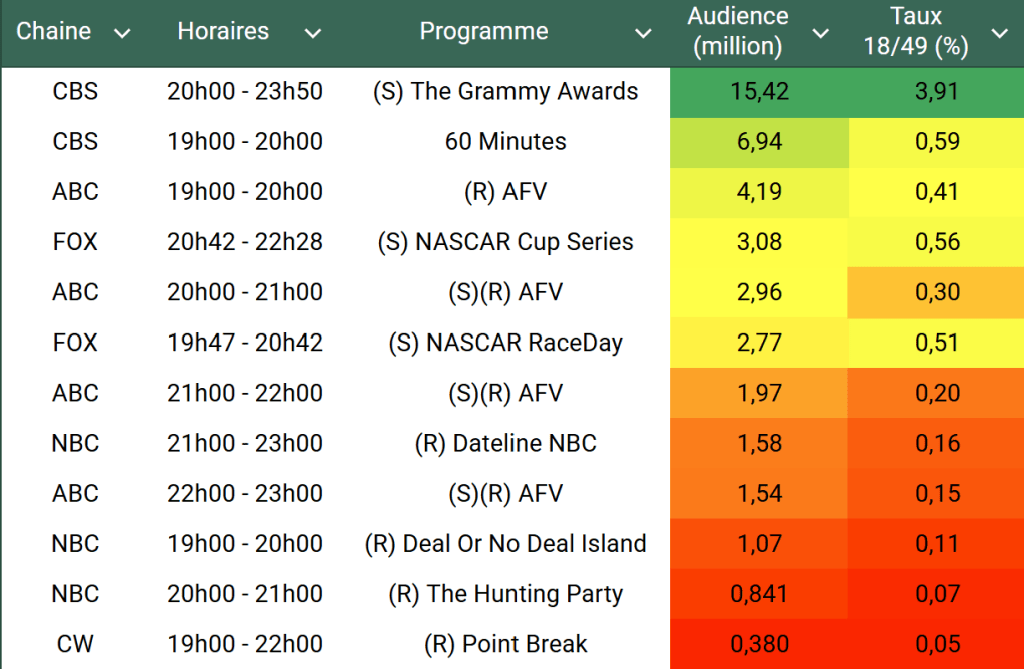This screenshot has width=1024, height=669.
Task: Select The Grammy Awards programme cell
Action: [x=505, y=92]
